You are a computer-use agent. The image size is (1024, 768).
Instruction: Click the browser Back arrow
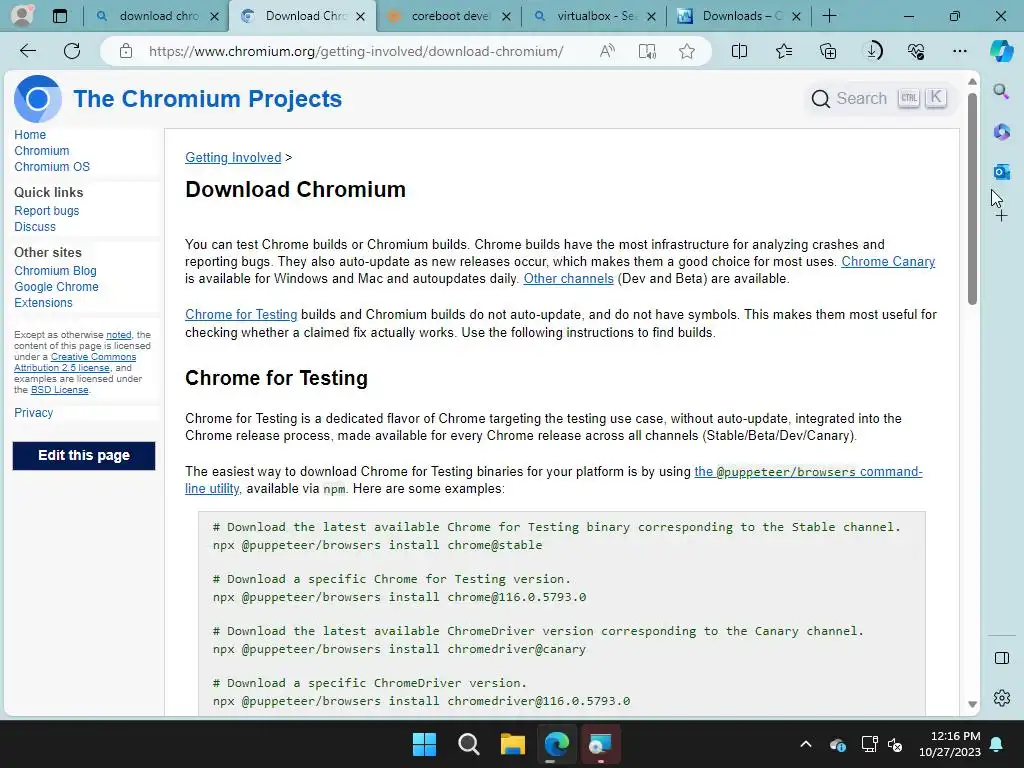27,51
